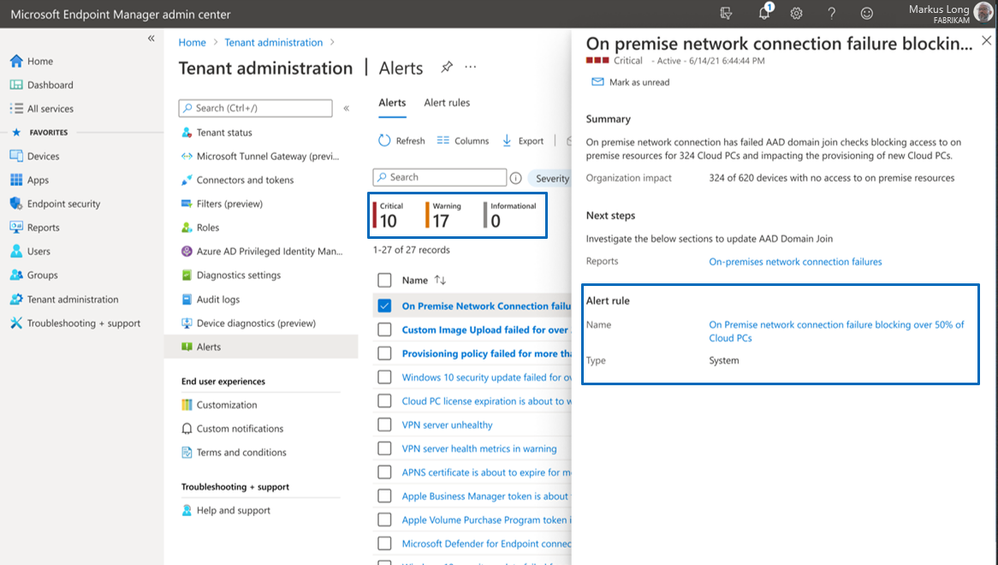Check the Custom Image Upload failed row
Viewport: 998px width, 565px height.
(x=384, y=330)
